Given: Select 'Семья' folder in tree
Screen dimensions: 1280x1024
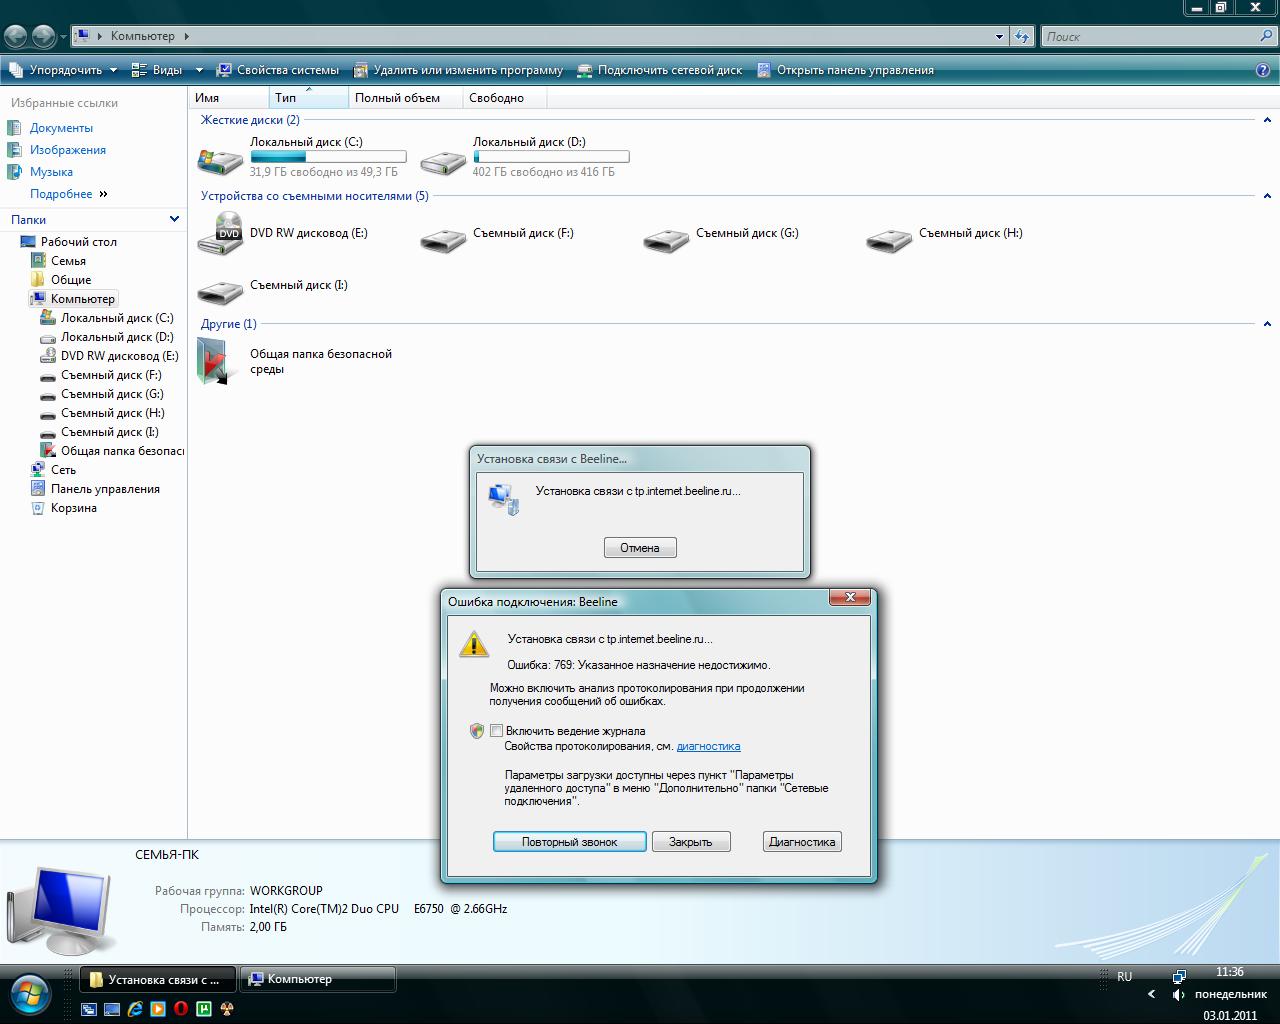Looking at the screenshot, I should tap(68, 261).
